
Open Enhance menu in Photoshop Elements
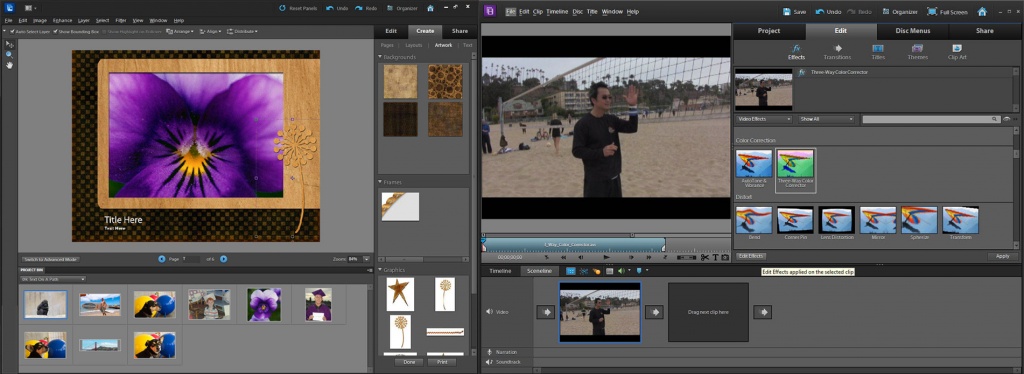[62, 20]
